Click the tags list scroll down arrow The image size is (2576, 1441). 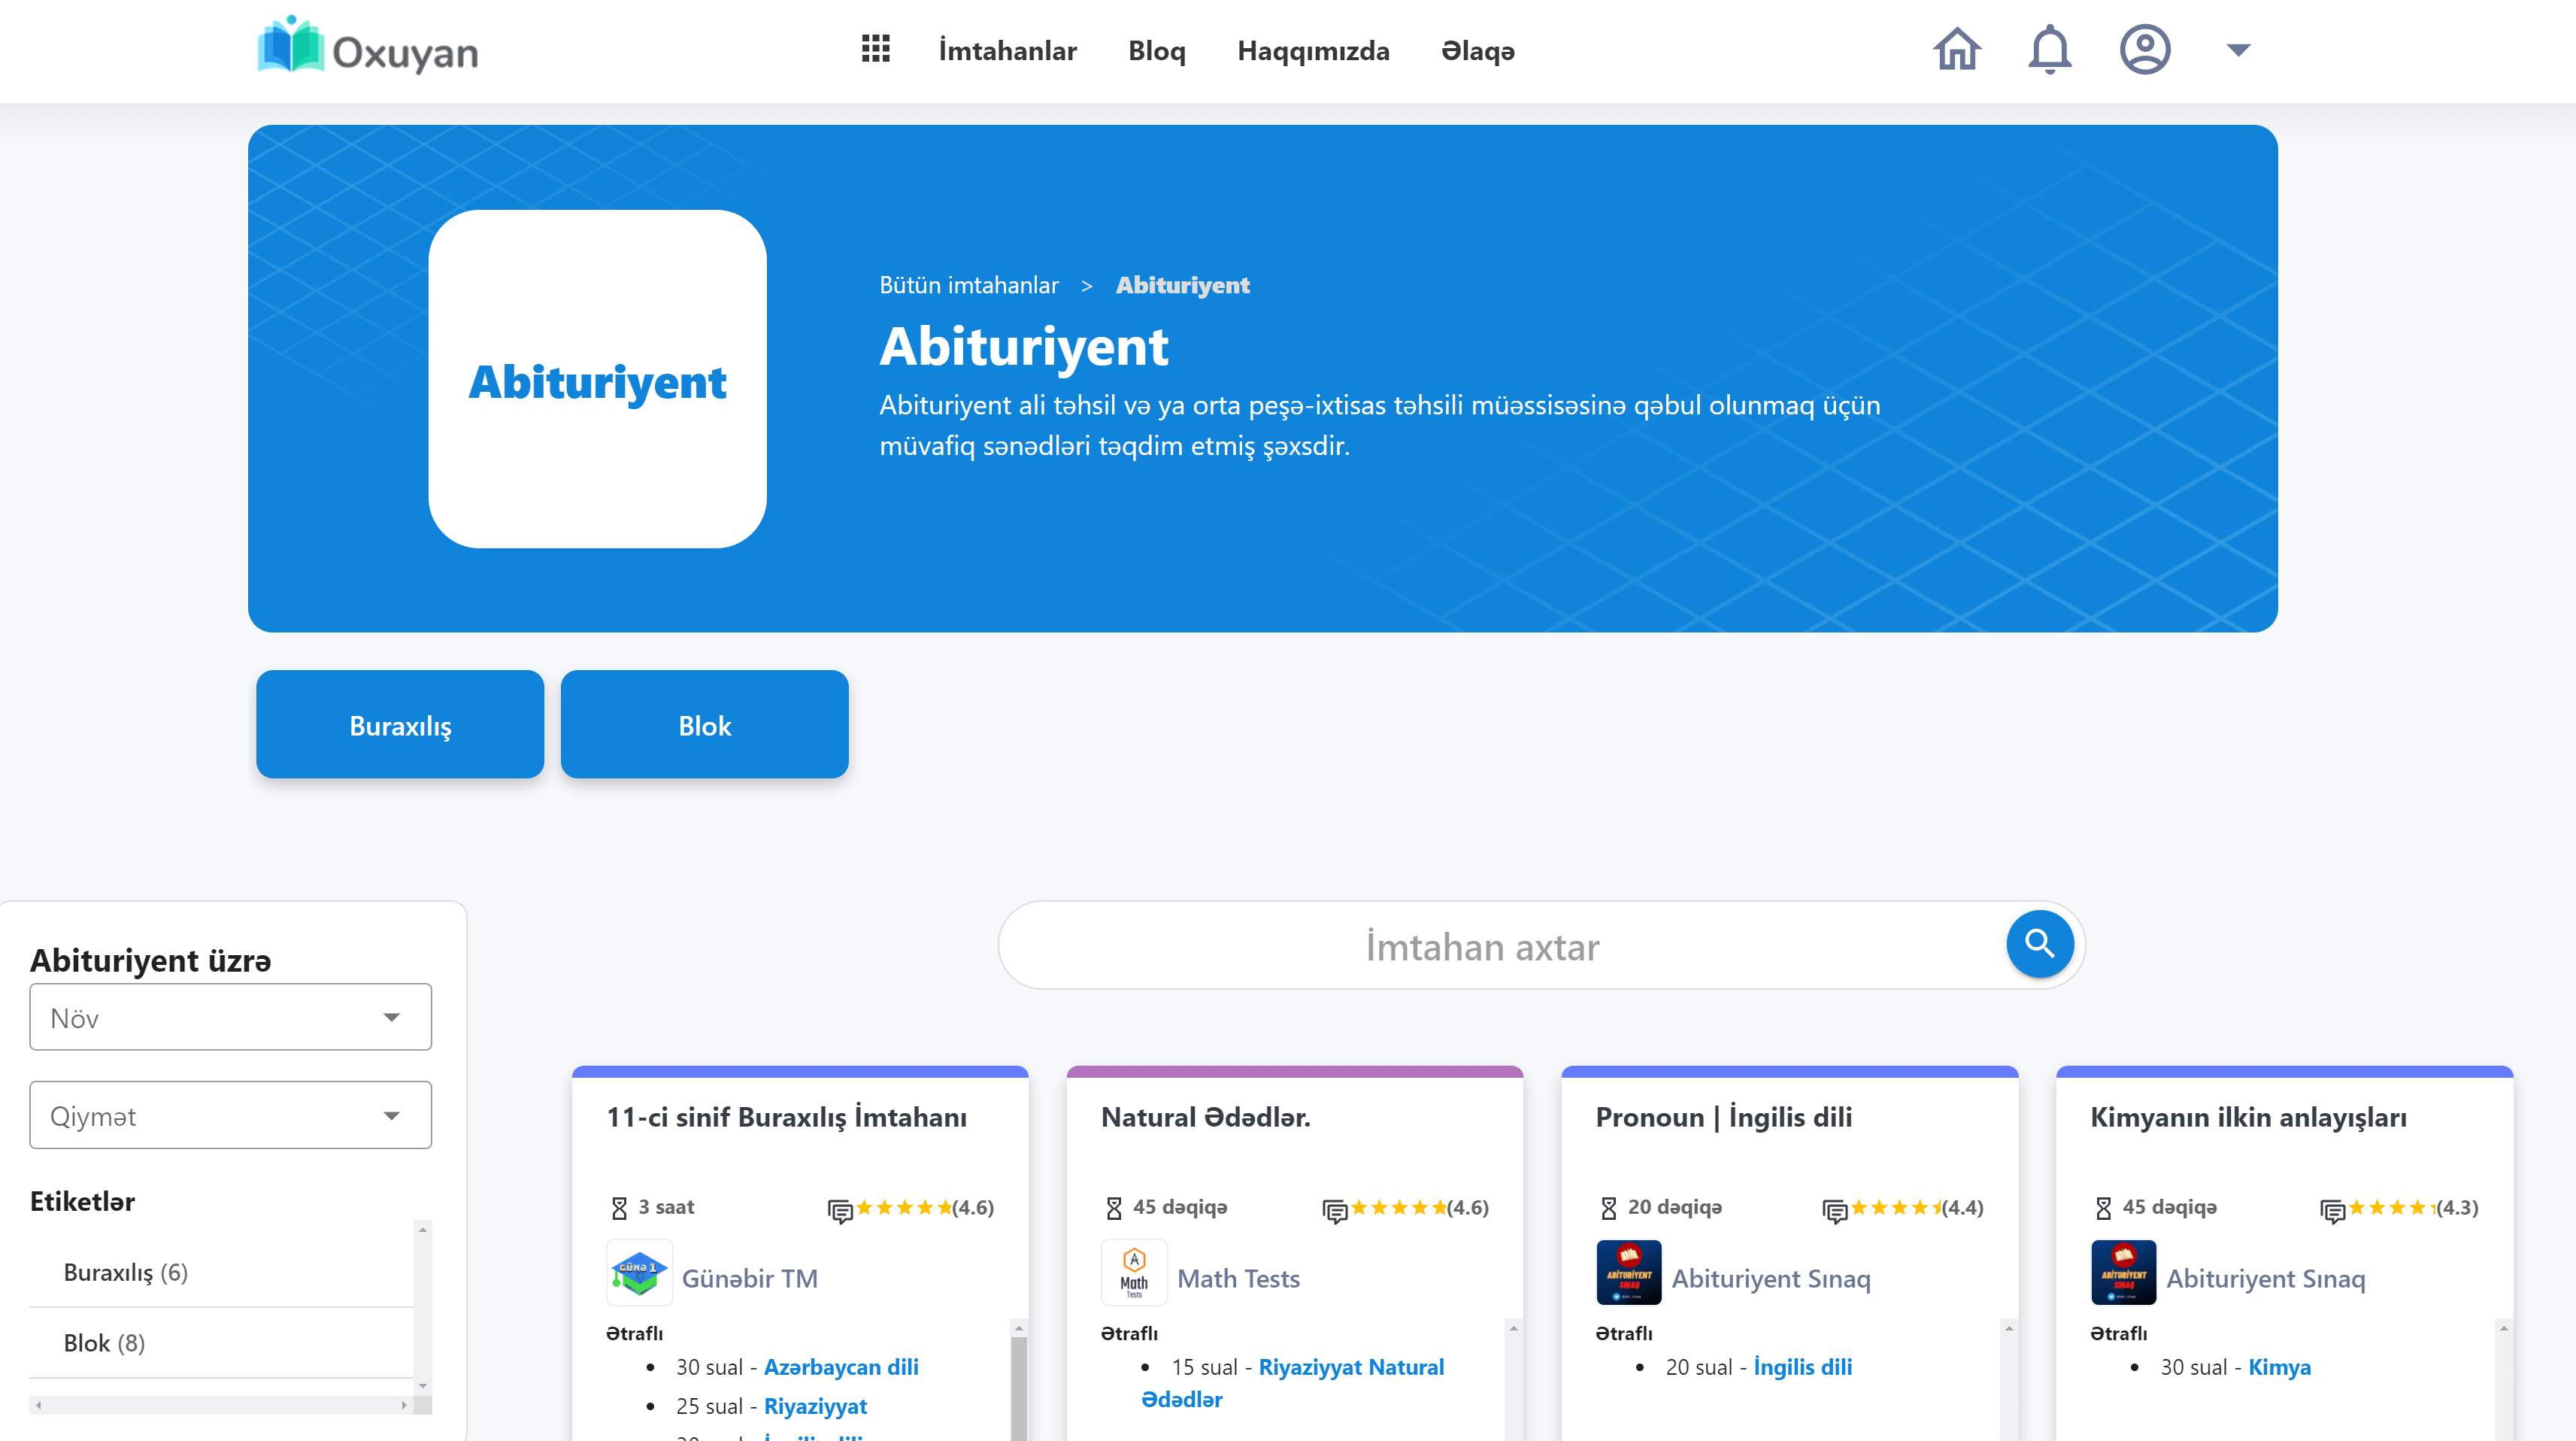click(x=423, y=1386)
